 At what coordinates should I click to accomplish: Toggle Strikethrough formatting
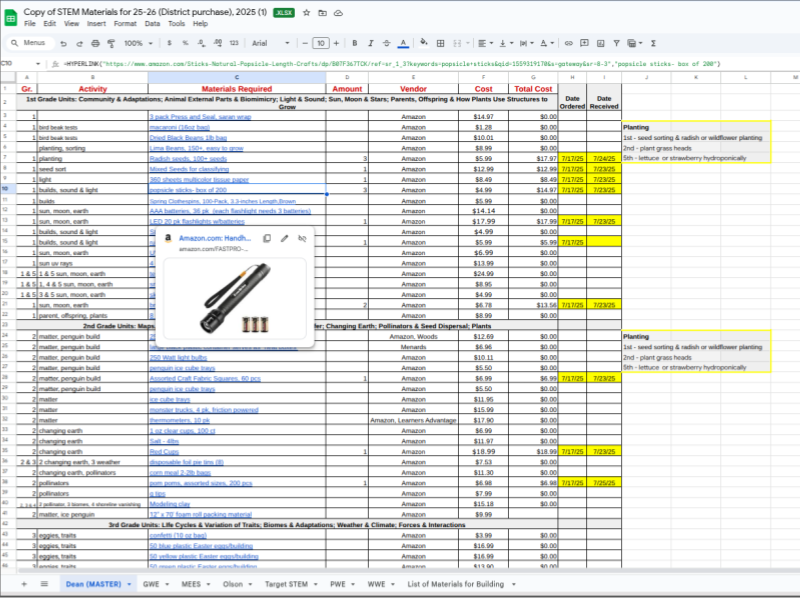point(386,43)
